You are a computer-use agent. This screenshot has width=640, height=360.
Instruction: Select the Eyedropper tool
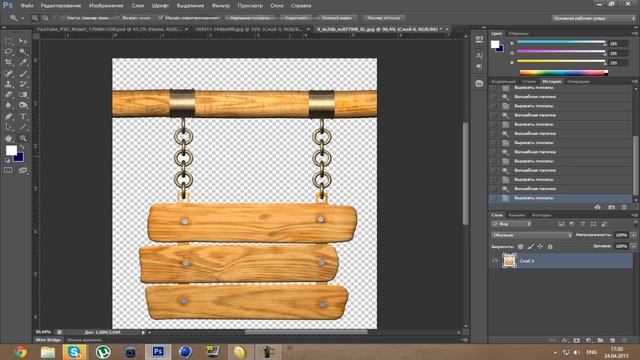point(23,62)
